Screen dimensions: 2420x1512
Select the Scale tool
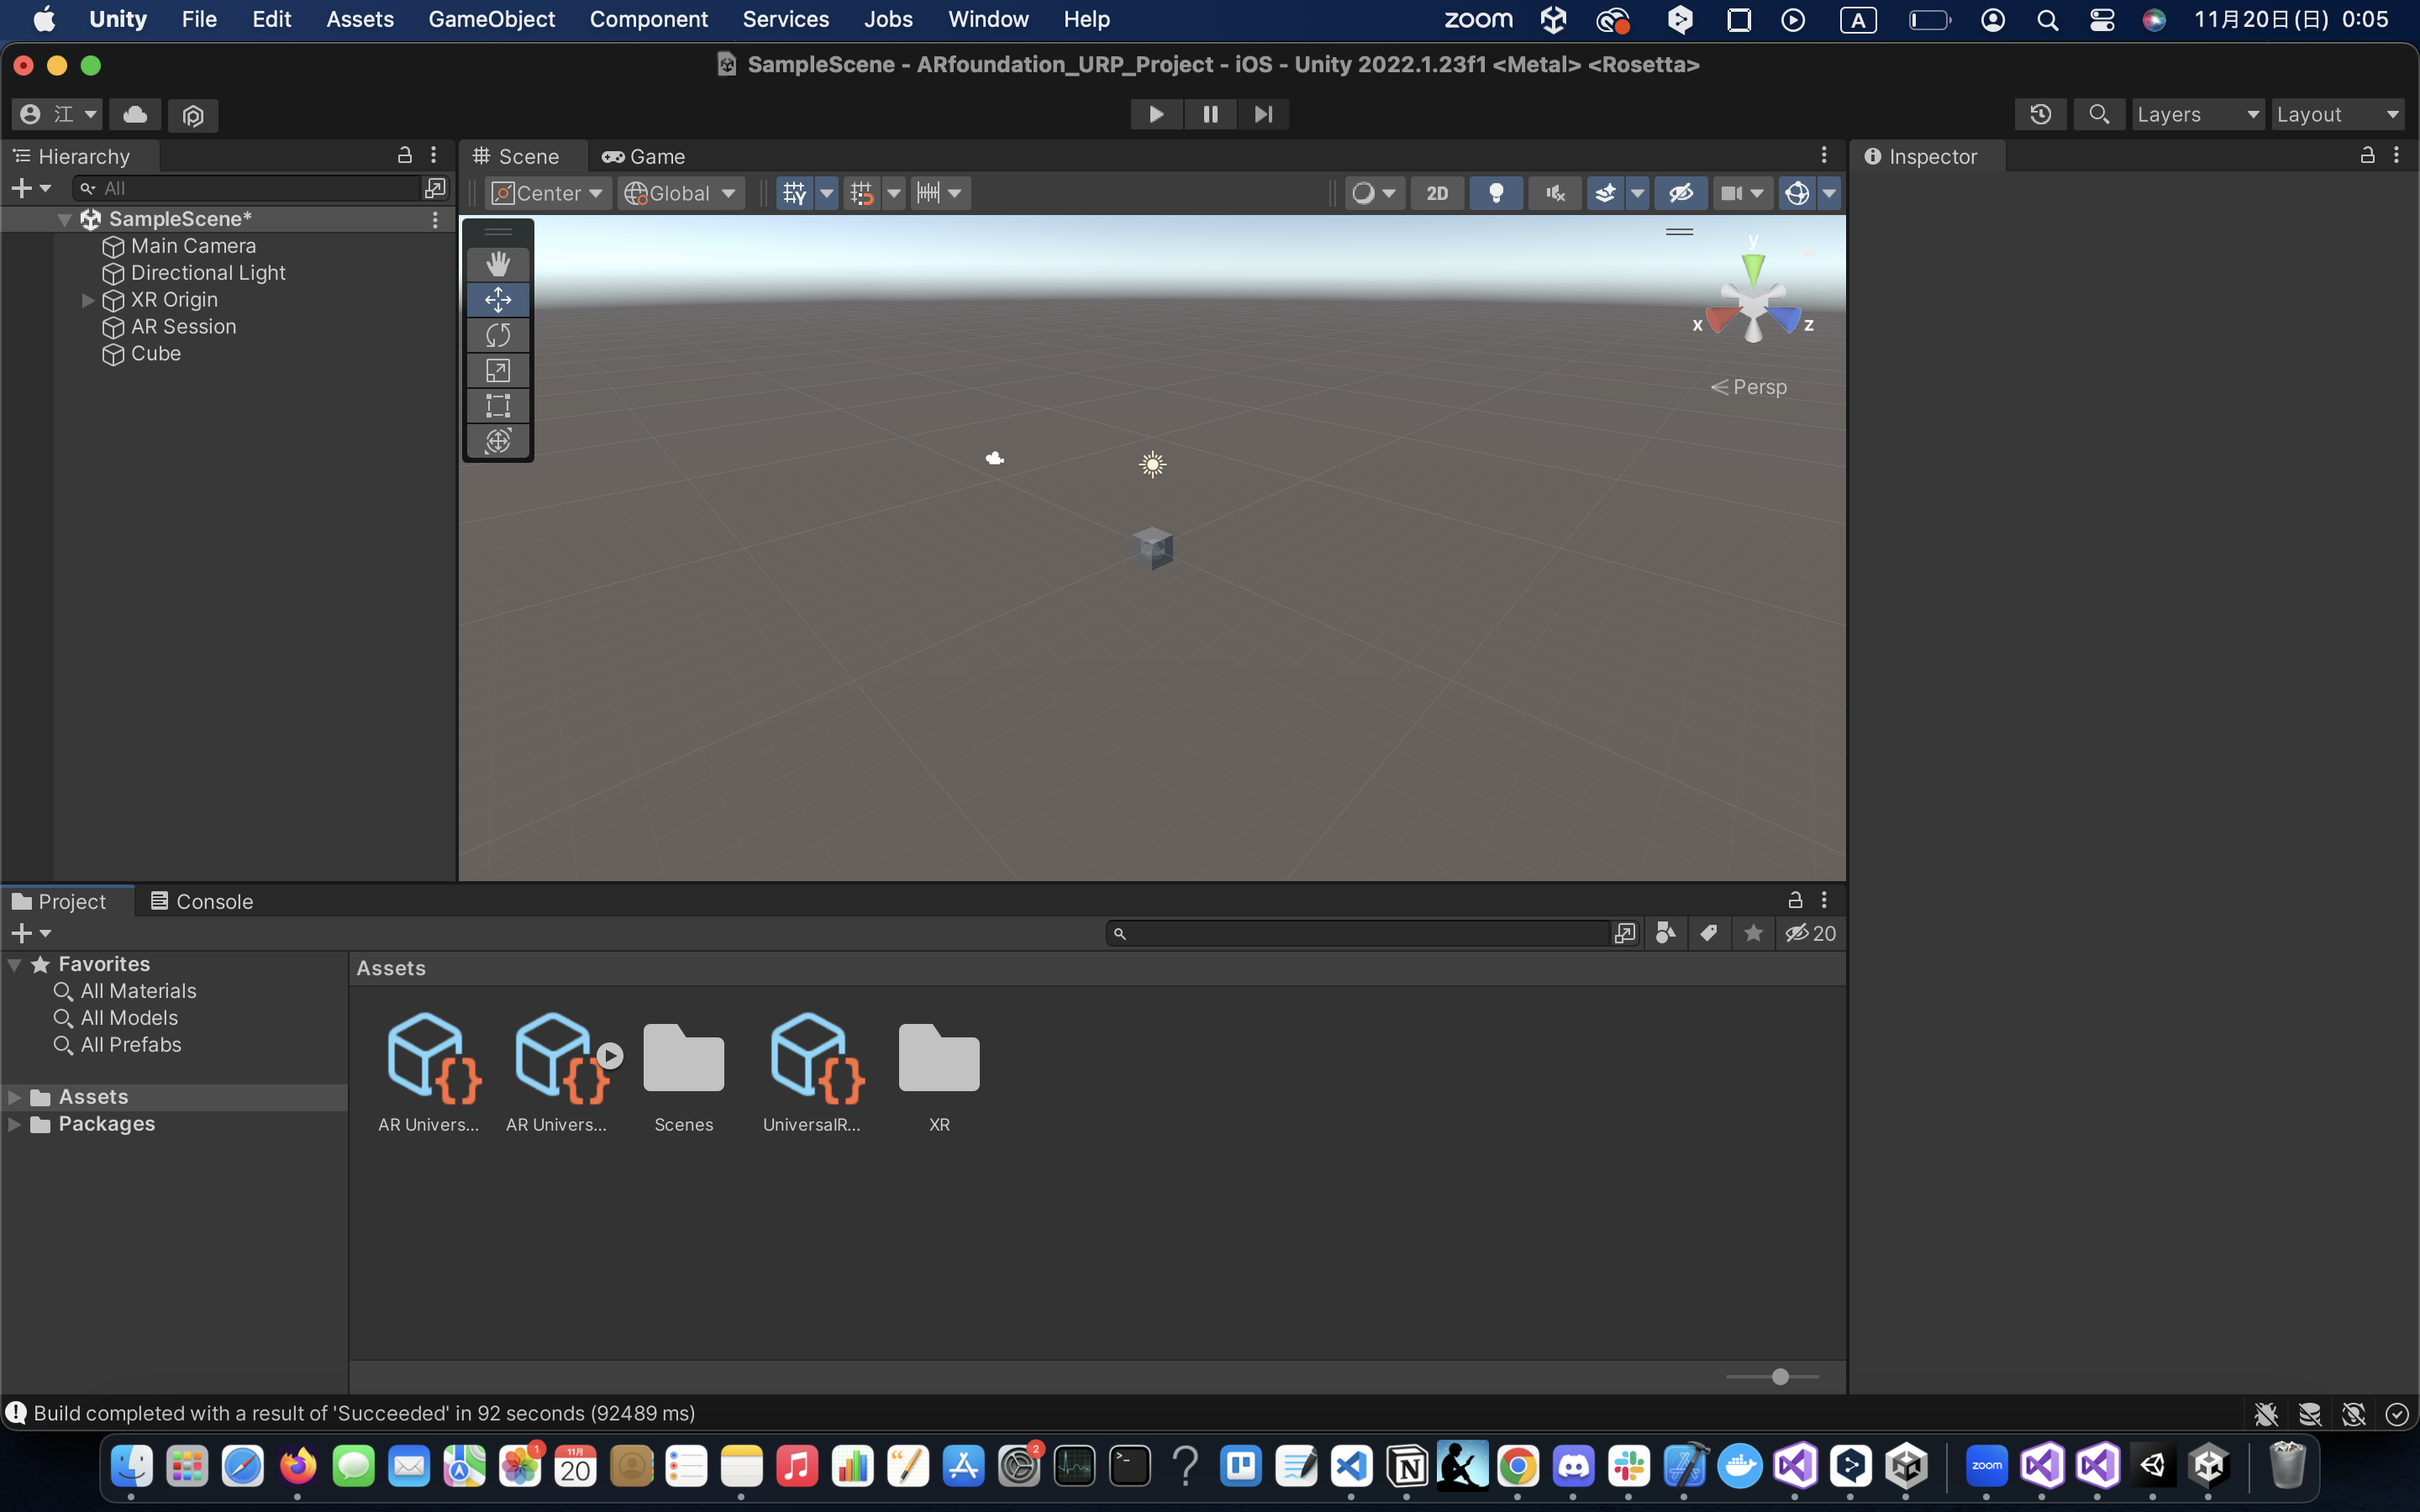pyautogui.click(x=498, y=371)
